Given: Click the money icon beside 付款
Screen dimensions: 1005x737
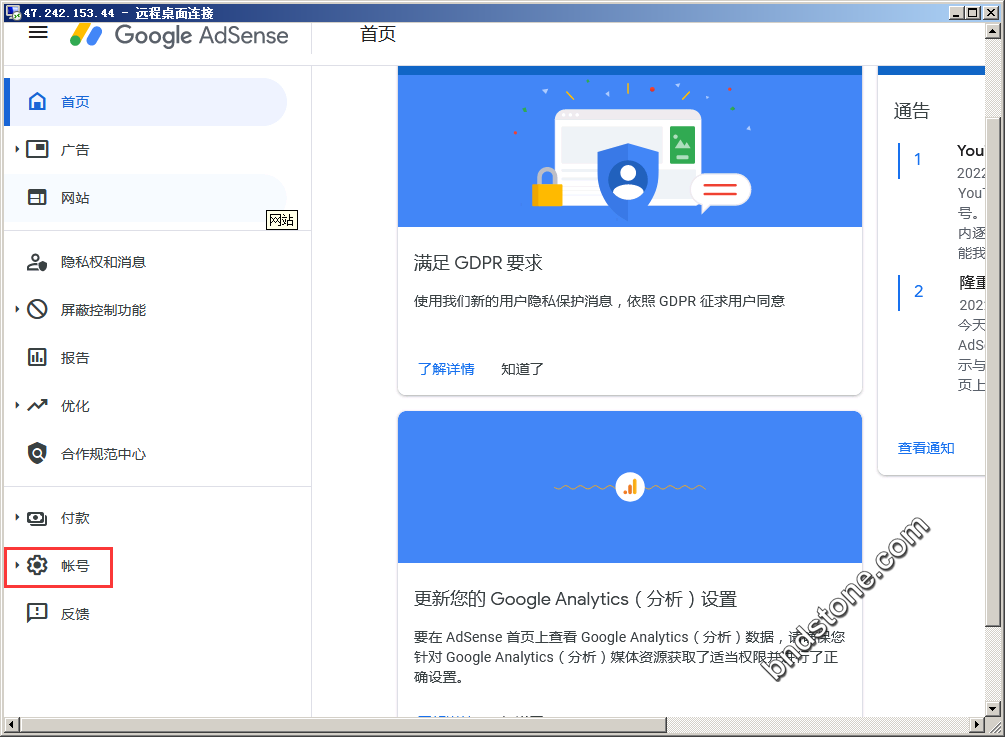Looking at the screenshot, I should click(x=37, y=518).
